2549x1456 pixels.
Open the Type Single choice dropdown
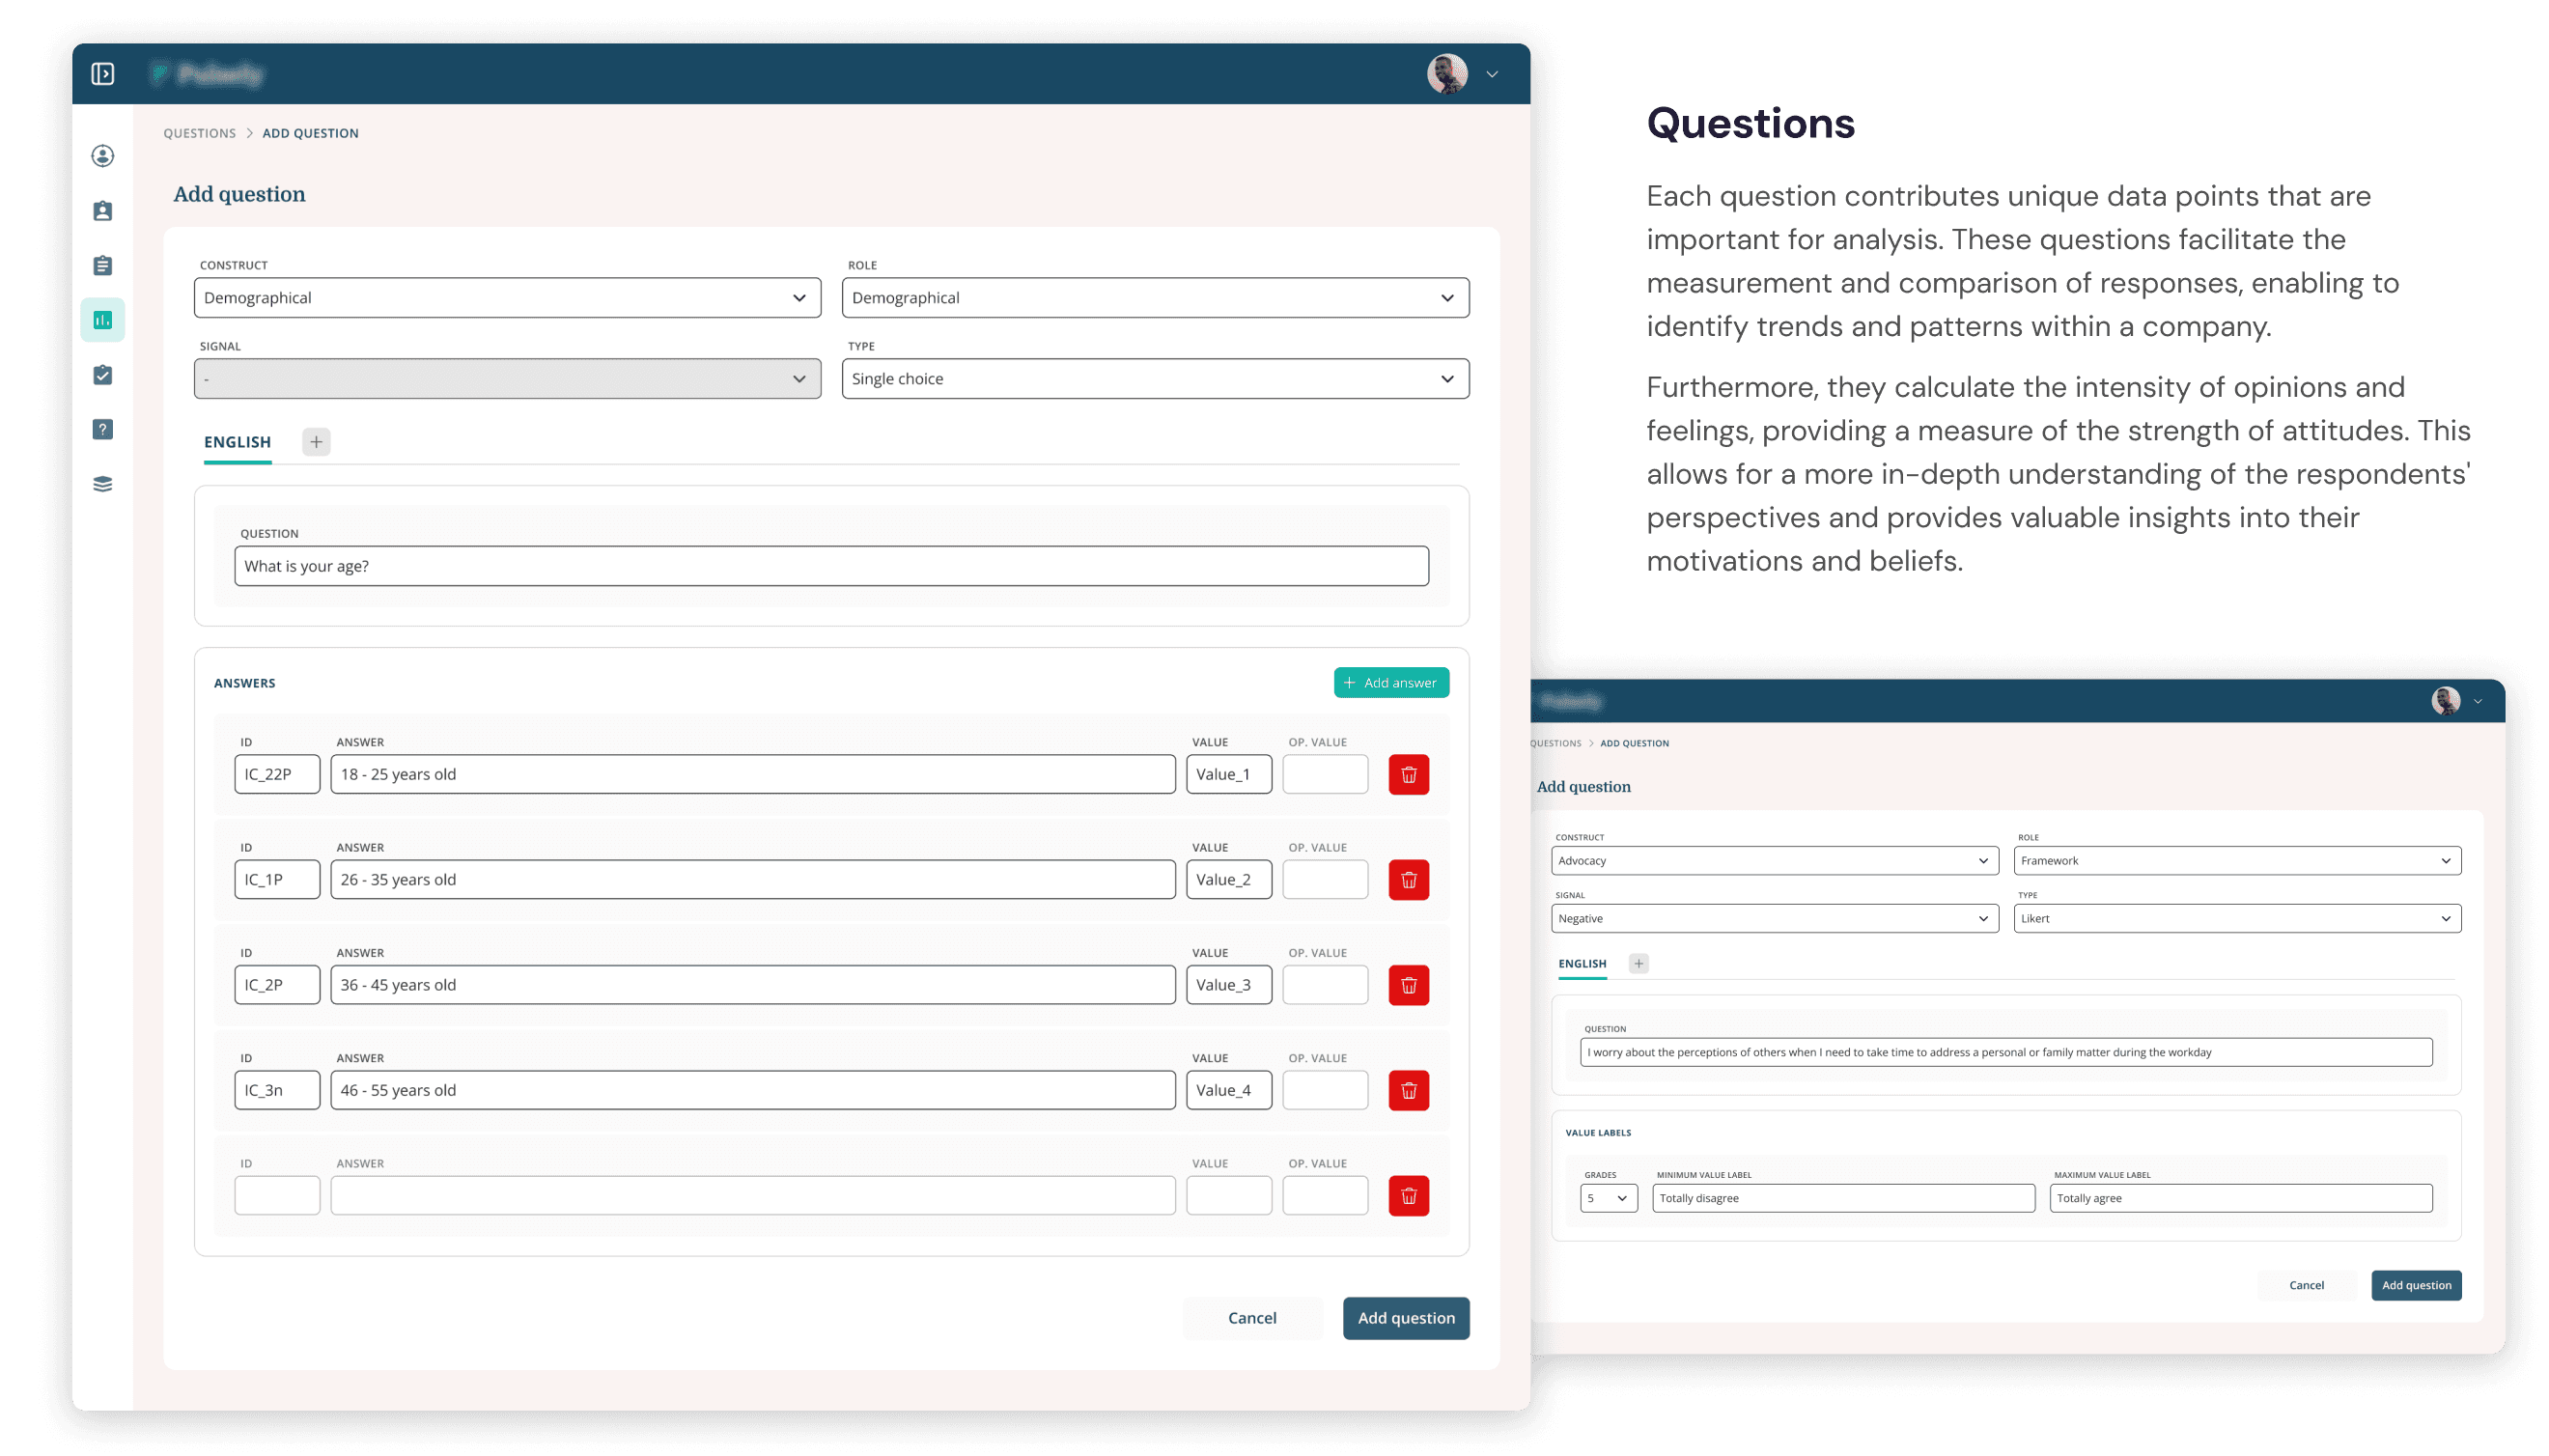click(x=1155, y=379)
